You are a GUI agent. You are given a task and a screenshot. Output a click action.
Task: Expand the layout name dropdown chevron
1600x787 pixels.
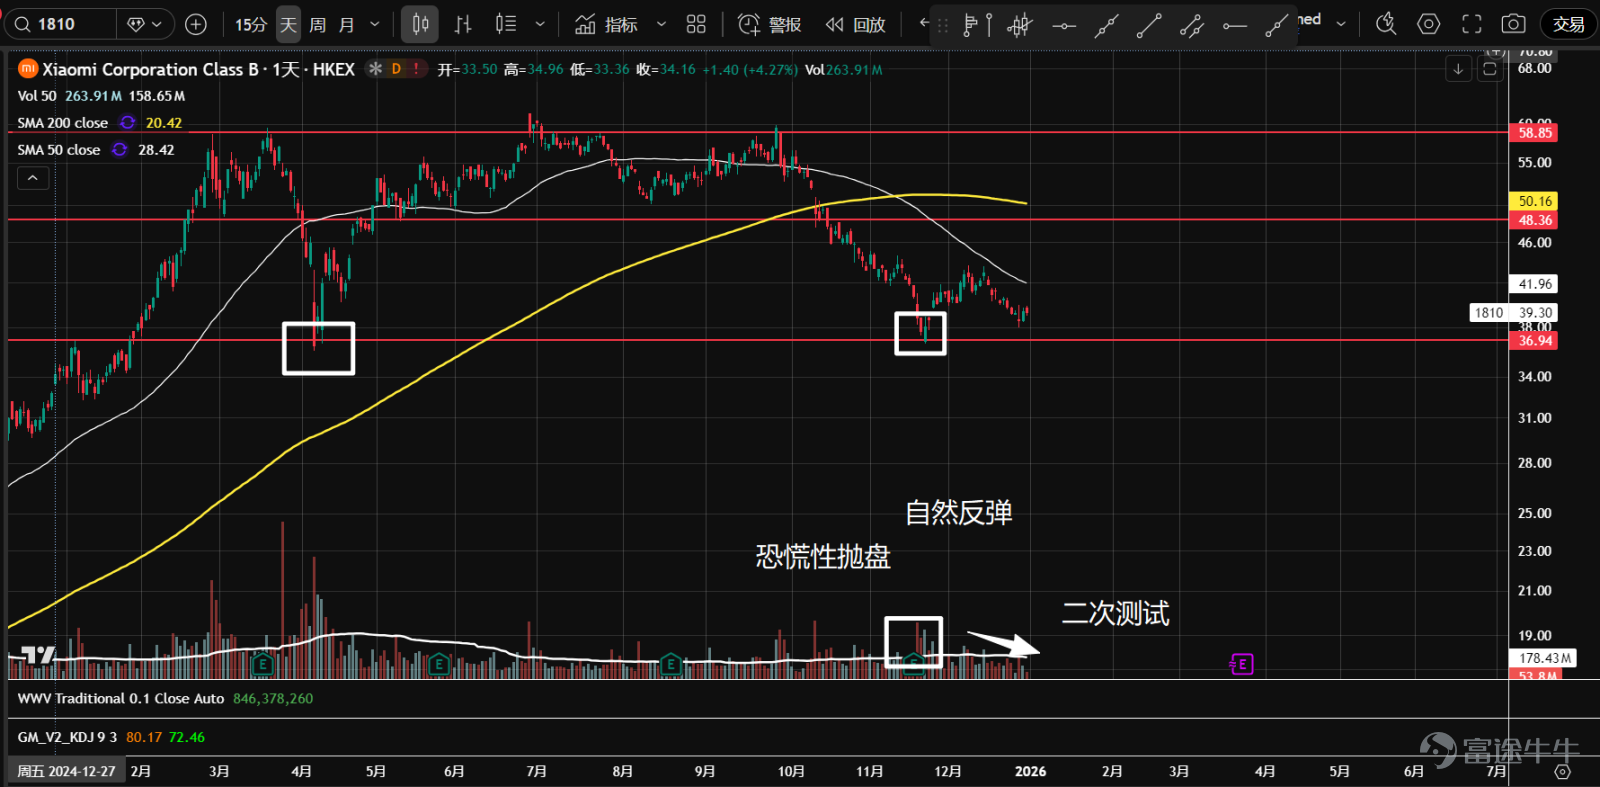tap(1341, 24)
